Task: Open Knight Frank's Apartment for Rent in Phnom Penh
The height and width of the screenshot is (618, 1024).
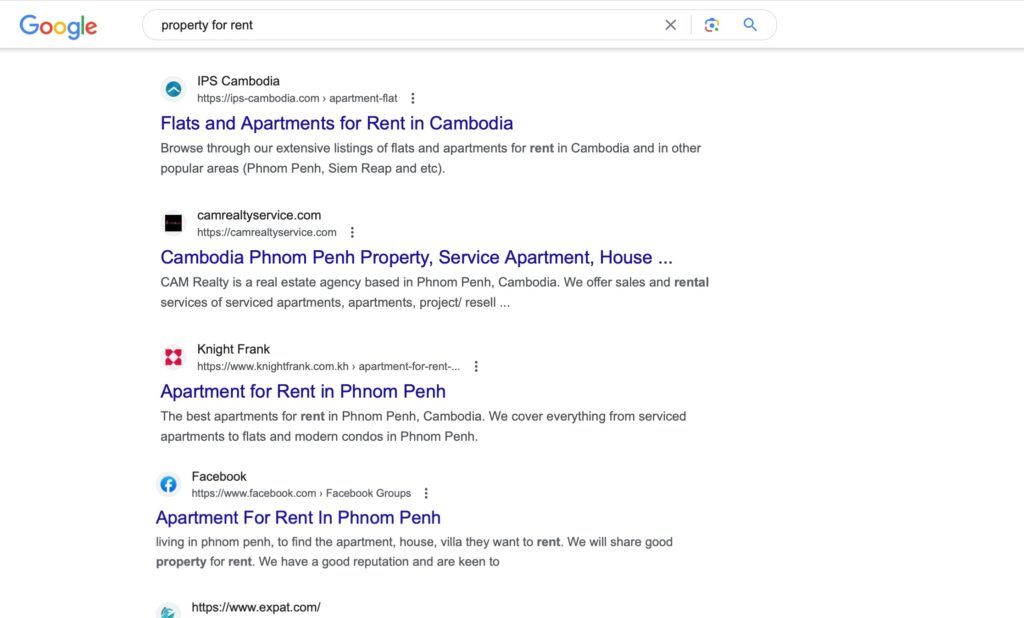Action: [302, 391]
